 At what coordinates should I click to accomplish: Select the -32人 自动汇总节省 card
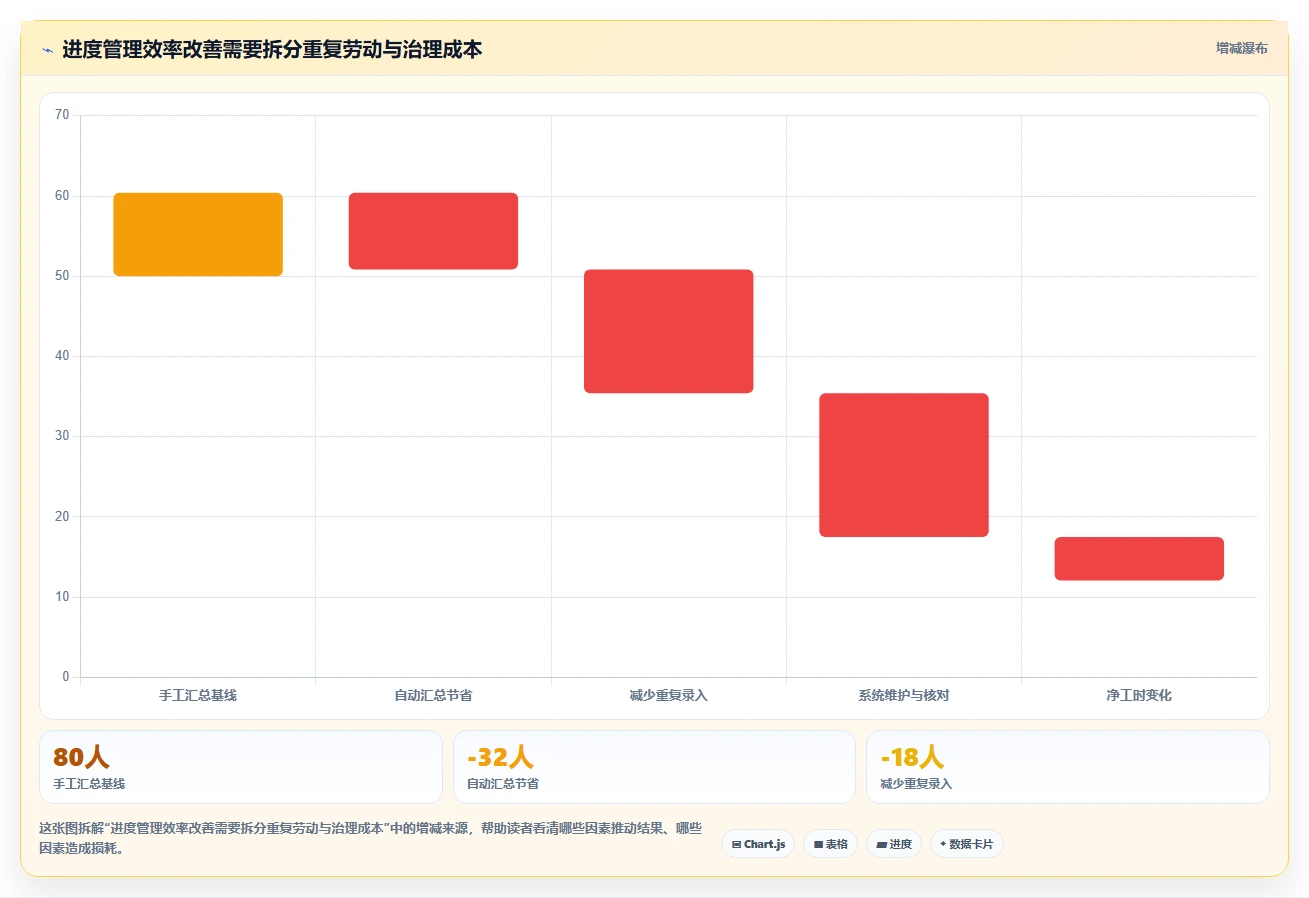(x=654, y=767)
